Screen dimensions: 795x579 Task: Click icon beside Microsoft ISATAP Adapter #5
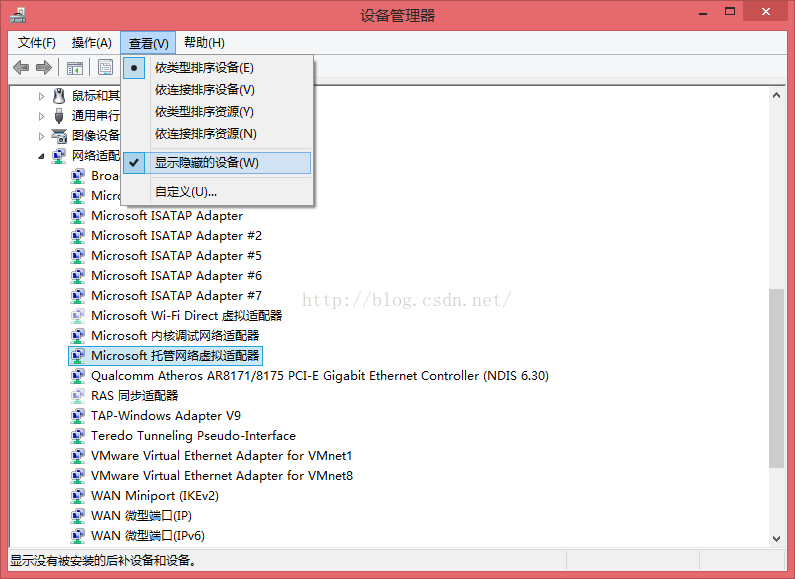(x=78, y=256)
